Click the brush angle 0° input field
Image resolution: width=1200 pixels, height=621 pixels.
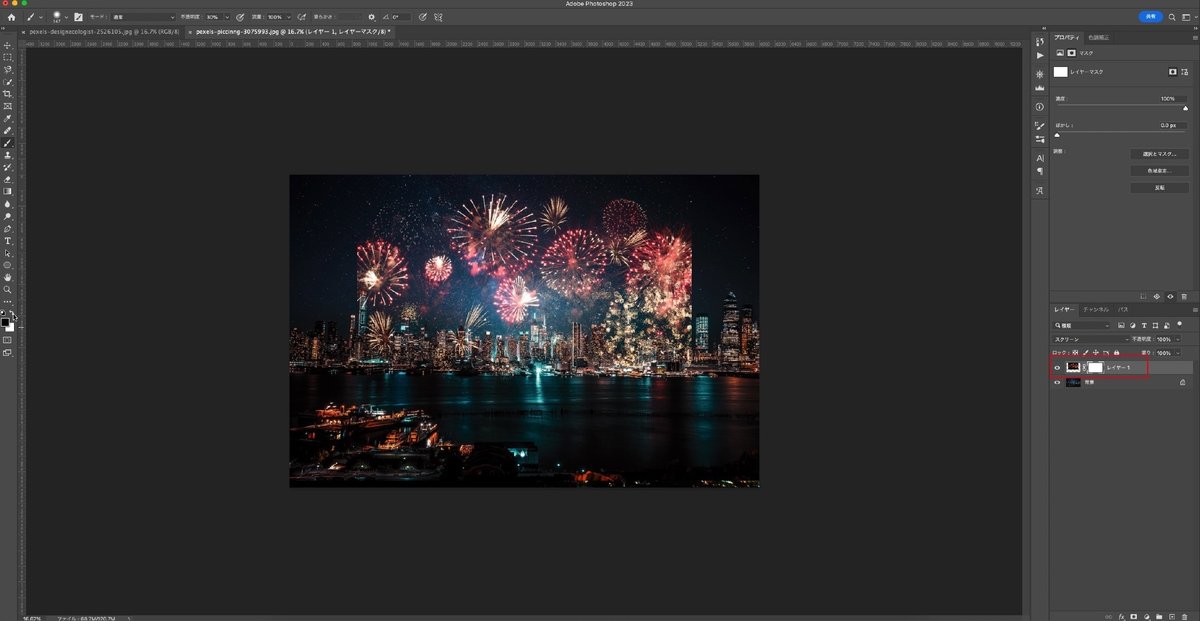pos(401,17)
